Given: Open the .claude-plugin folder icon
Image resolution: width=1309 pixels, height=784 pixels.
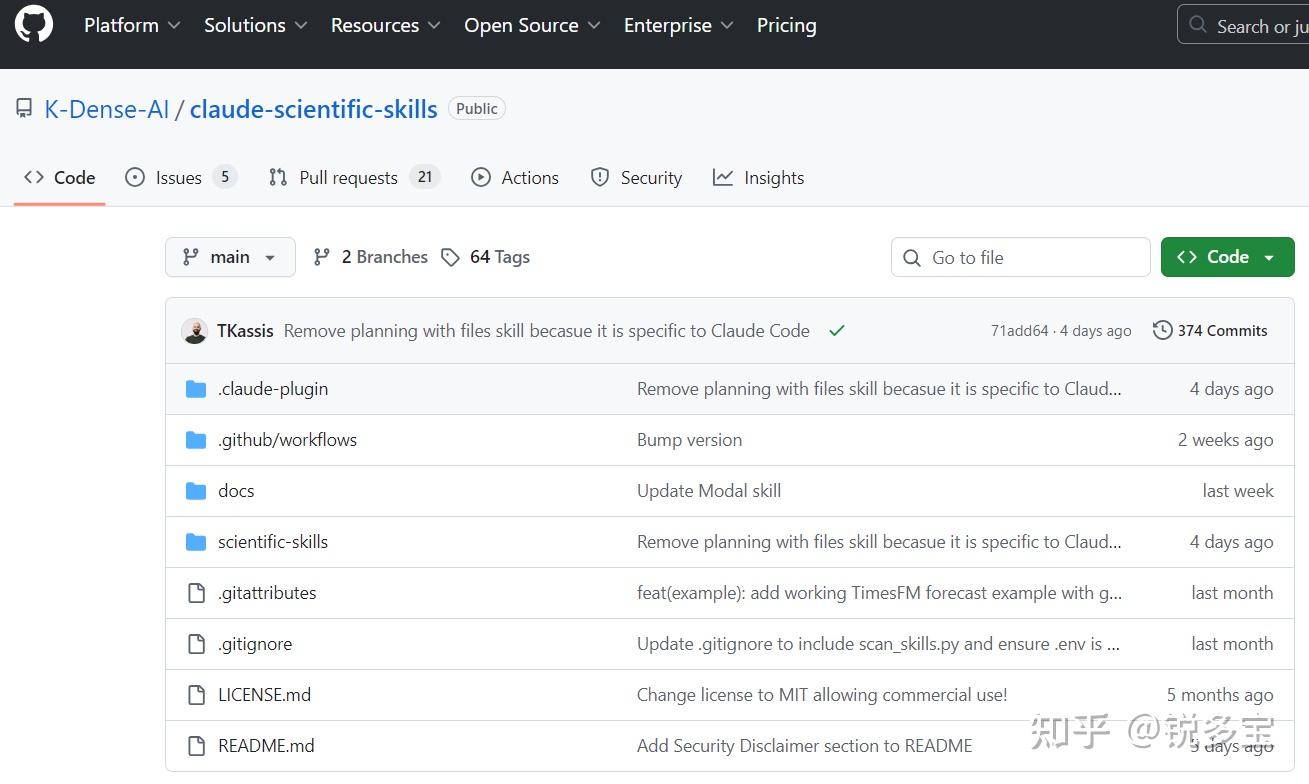Looking at the screenshot, I should pyautogui.click(x=196, y=389).
